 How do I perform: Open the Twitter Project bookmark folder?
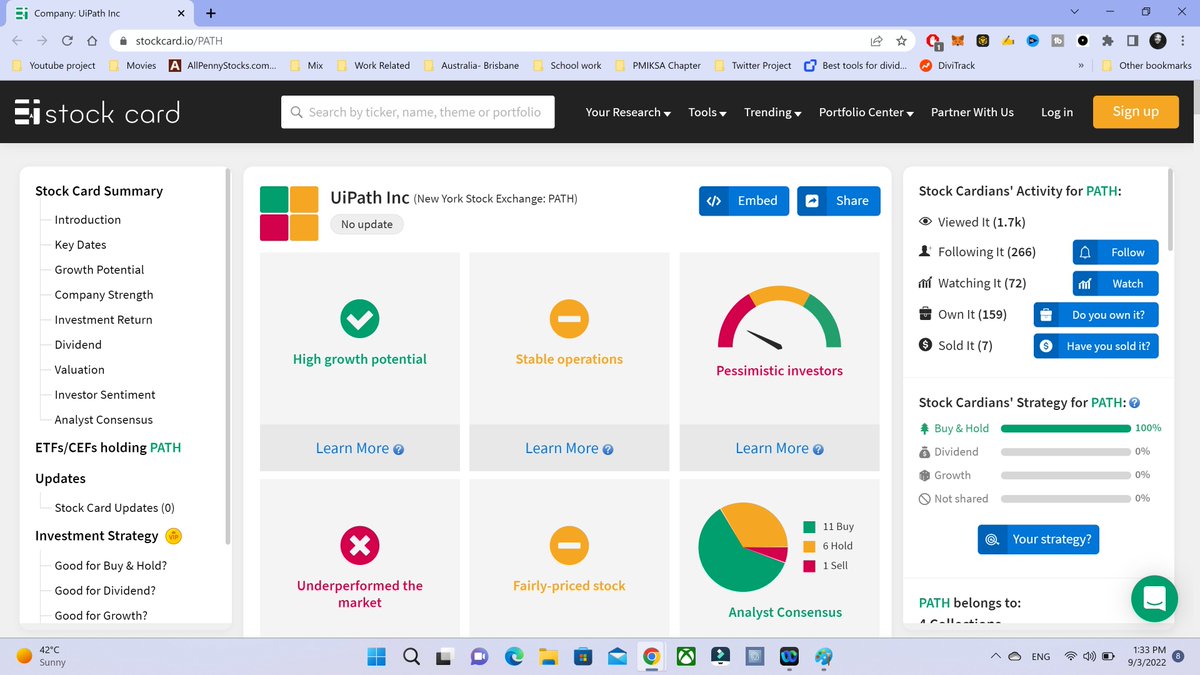pyautogui.click(x=753, y=66)
